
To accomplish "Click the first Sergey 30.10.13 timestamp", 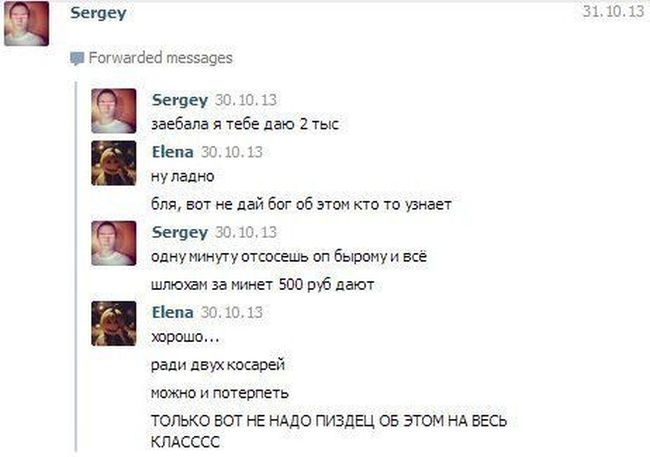I will 246,100.
